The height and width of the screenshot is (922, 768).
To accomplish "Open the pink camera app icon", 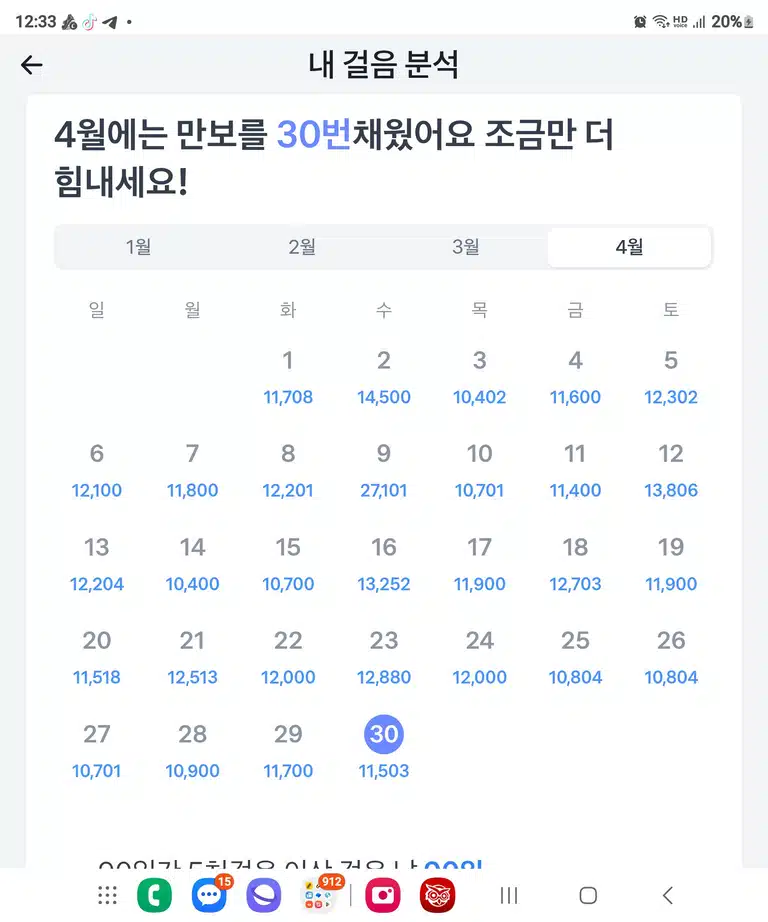I will (383, 896).
